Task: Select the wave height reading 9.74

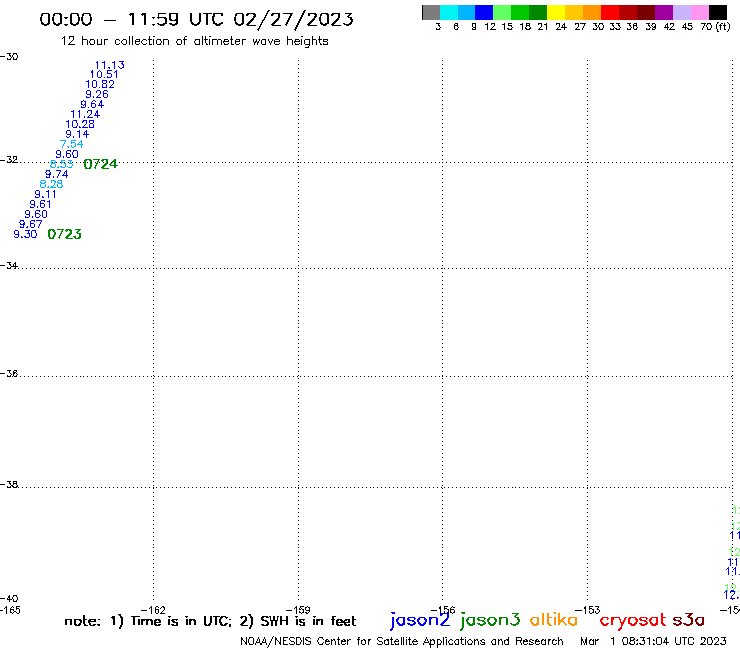Action: [57, 174]
